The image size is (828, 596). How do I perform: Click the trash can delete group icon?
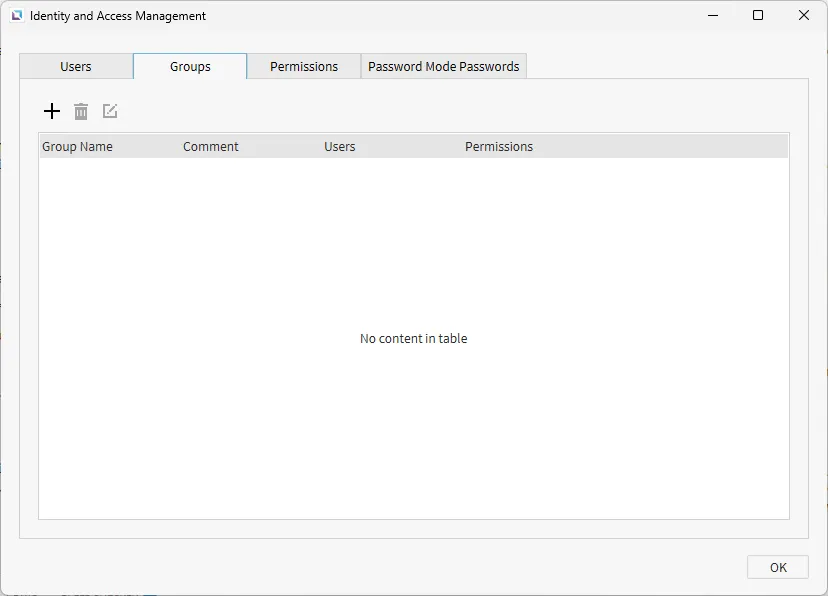pos(81,111)
